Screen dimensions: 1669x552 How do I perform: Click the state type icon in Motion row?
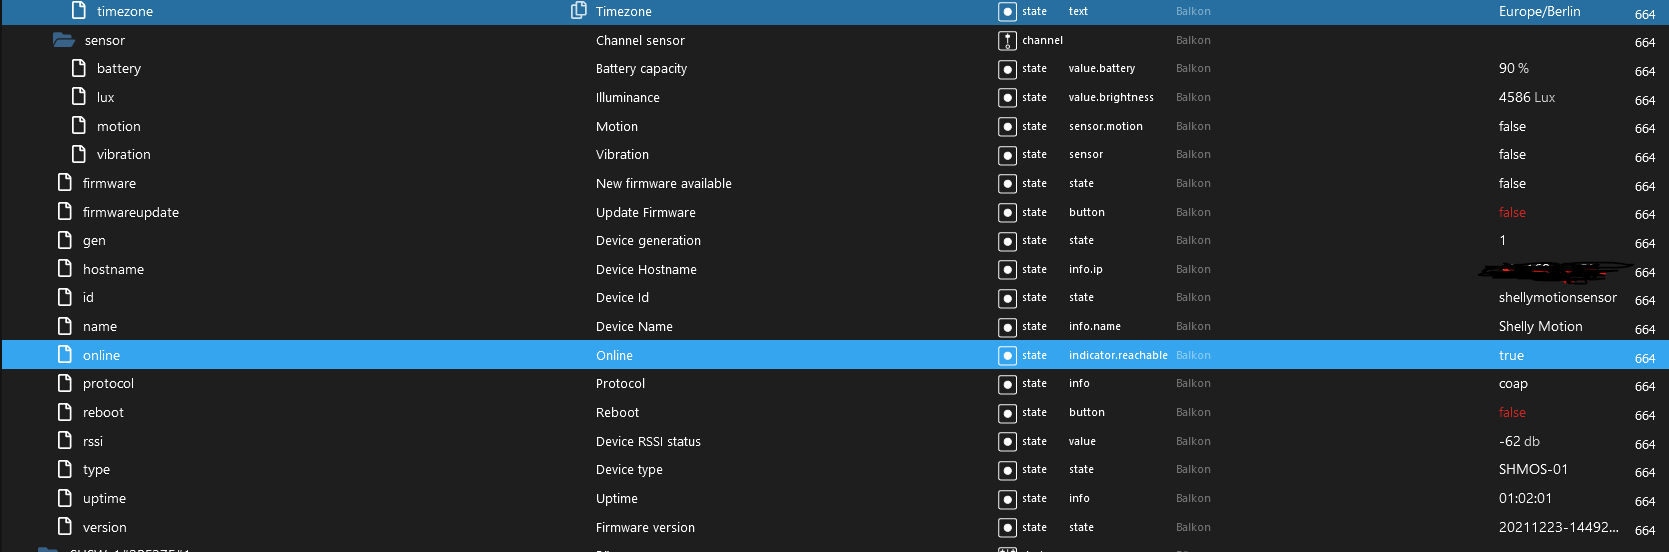(x=1007, y=127)
